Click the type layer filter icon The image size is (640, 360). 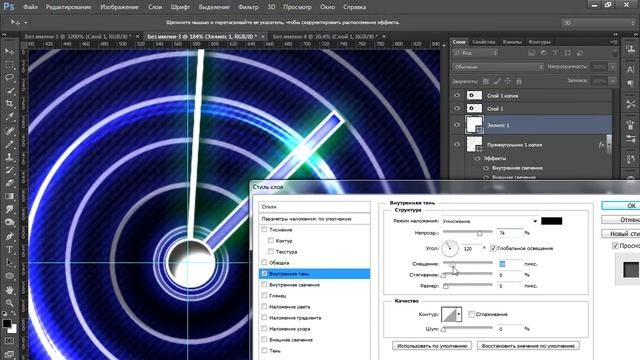pyautogui.click(x=556, y=53)
